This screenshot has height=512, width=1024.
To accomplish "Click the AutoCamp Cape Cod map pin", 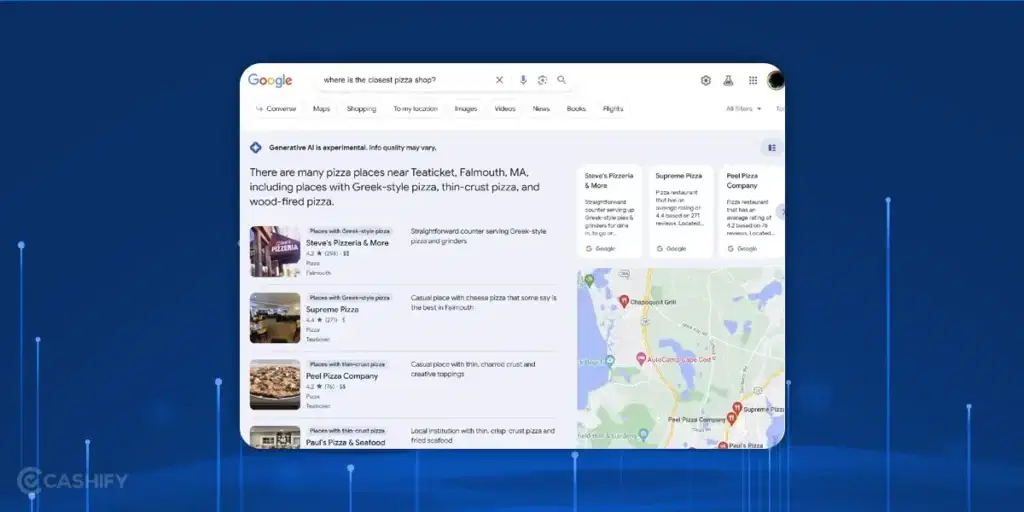I will pyautogui.click(x=641, y=359).
